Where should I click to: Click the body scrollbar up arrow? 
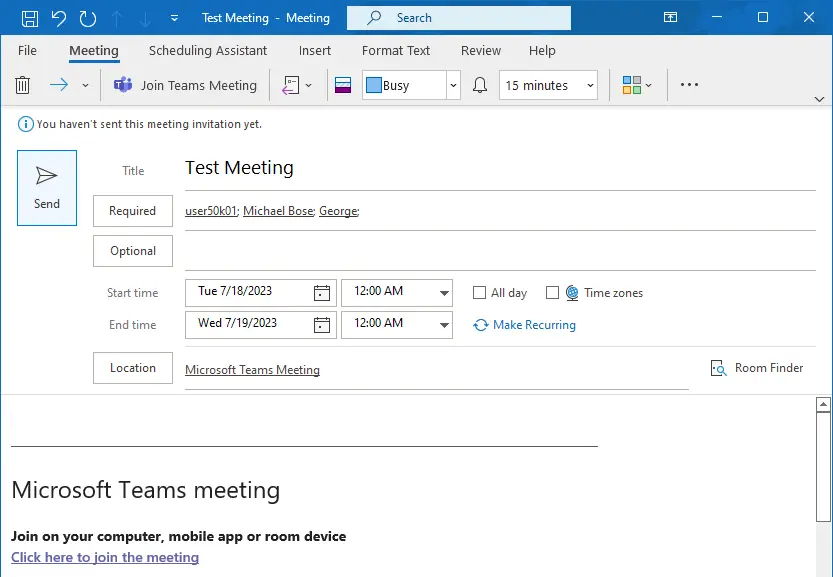(x=823, y=405)
